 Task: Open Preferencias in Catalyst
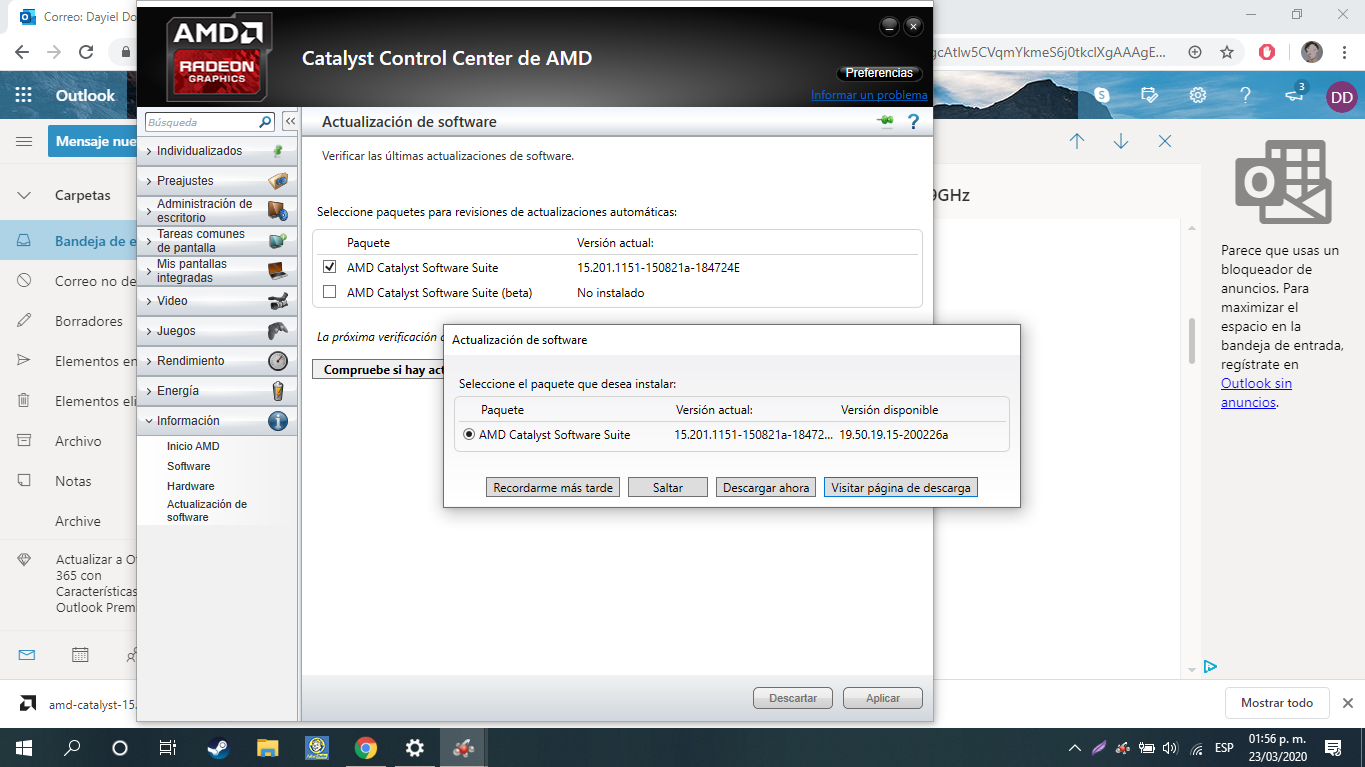click(879, 73)
